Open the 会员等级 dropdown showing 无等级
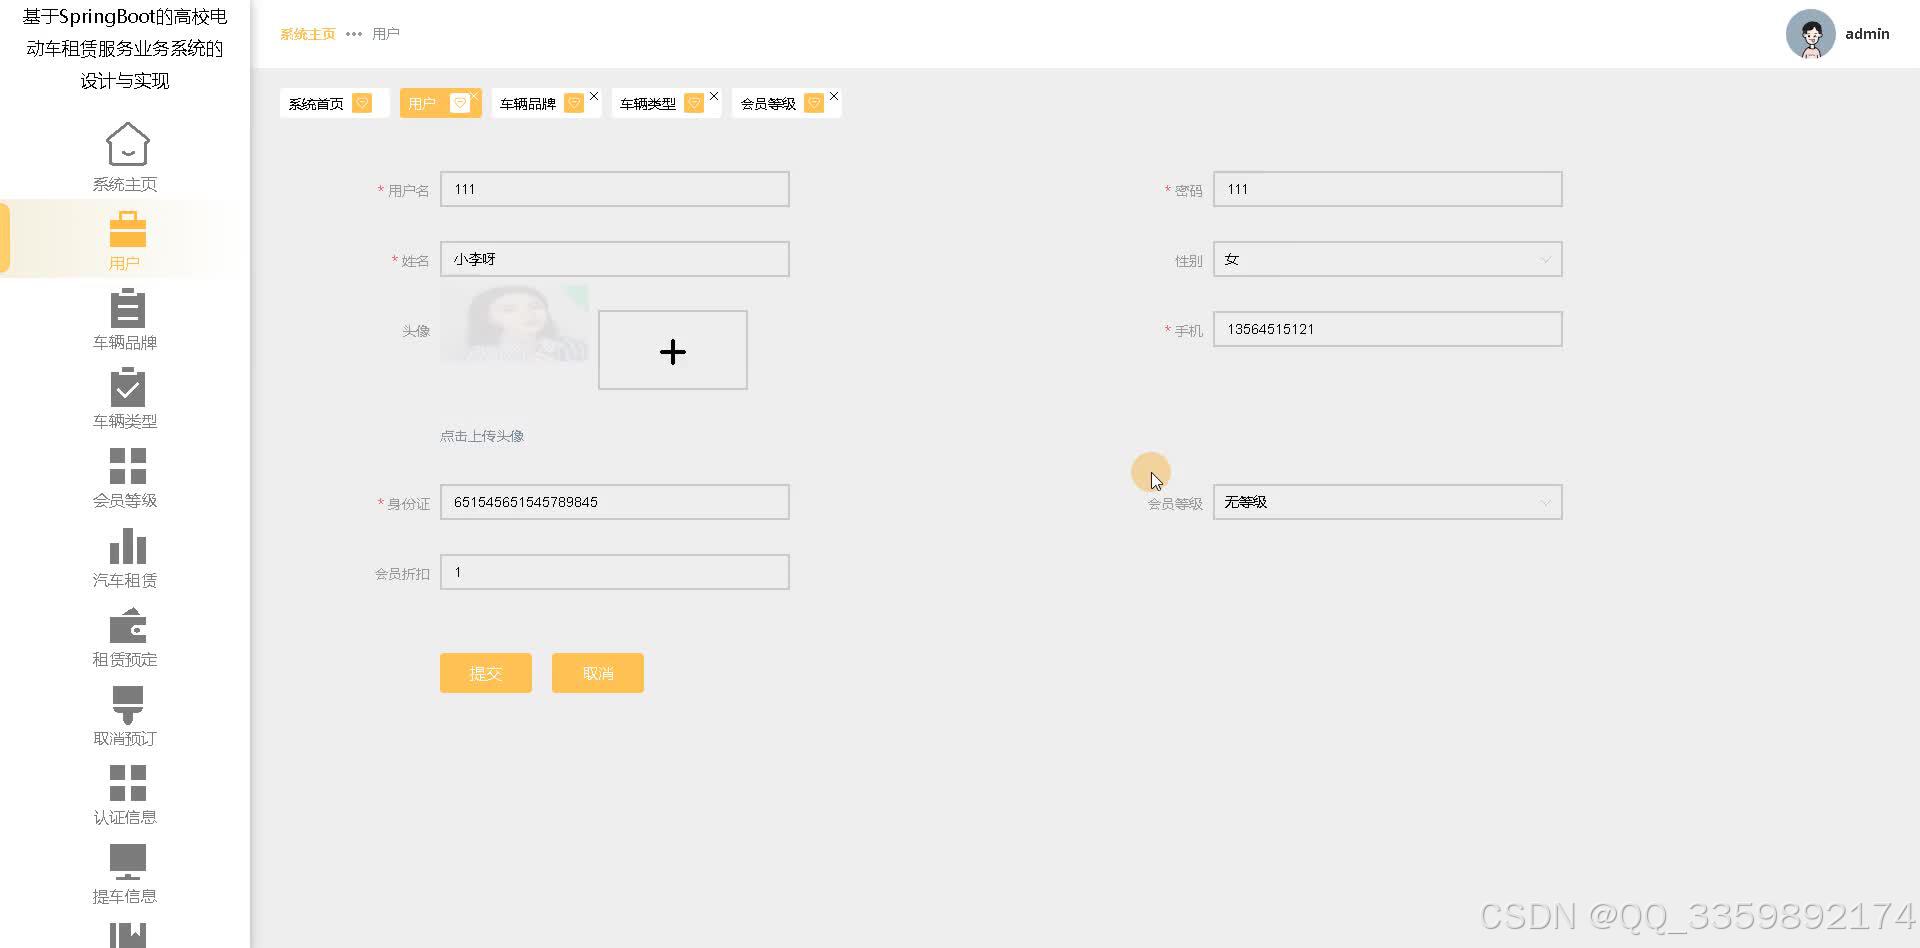 (x=1388, y=502)
